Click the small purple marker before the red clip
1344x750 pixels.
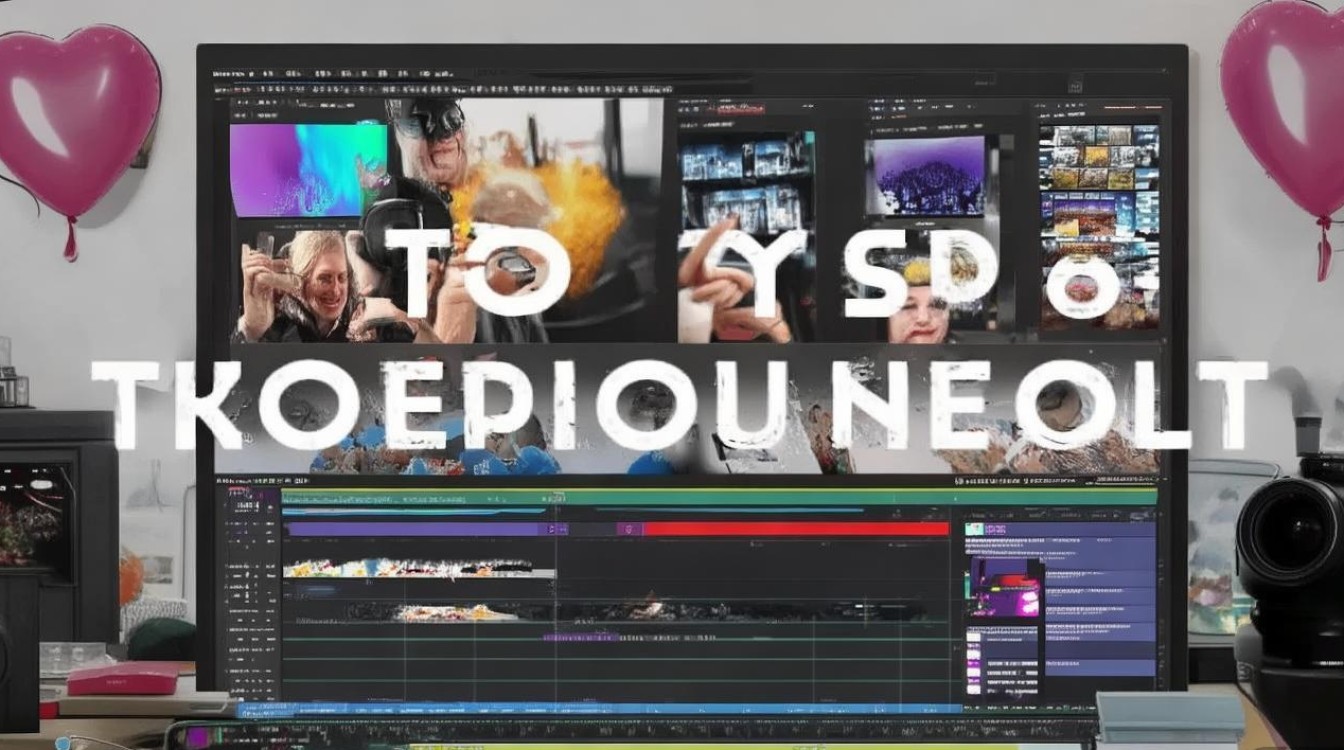coord(628,529)
